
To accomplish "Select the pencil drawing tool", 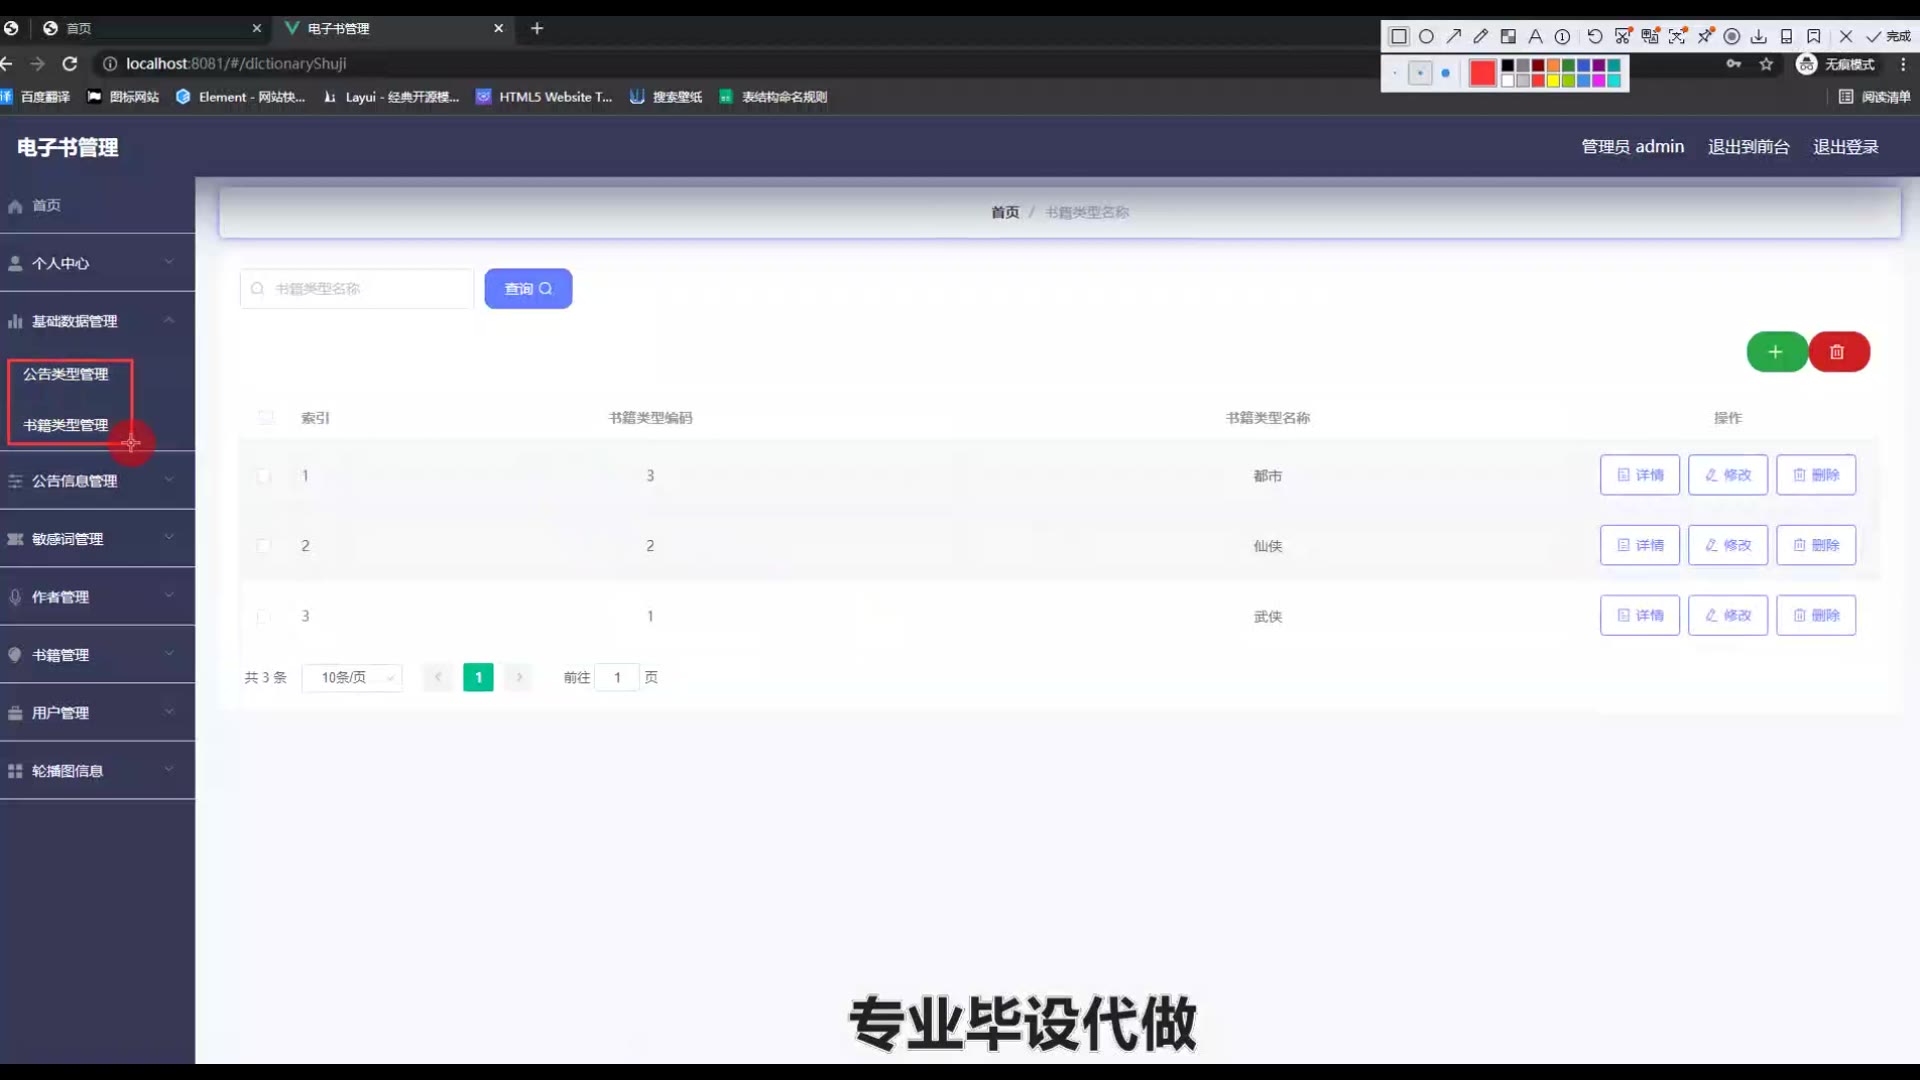I will (x=1481, y=36).
